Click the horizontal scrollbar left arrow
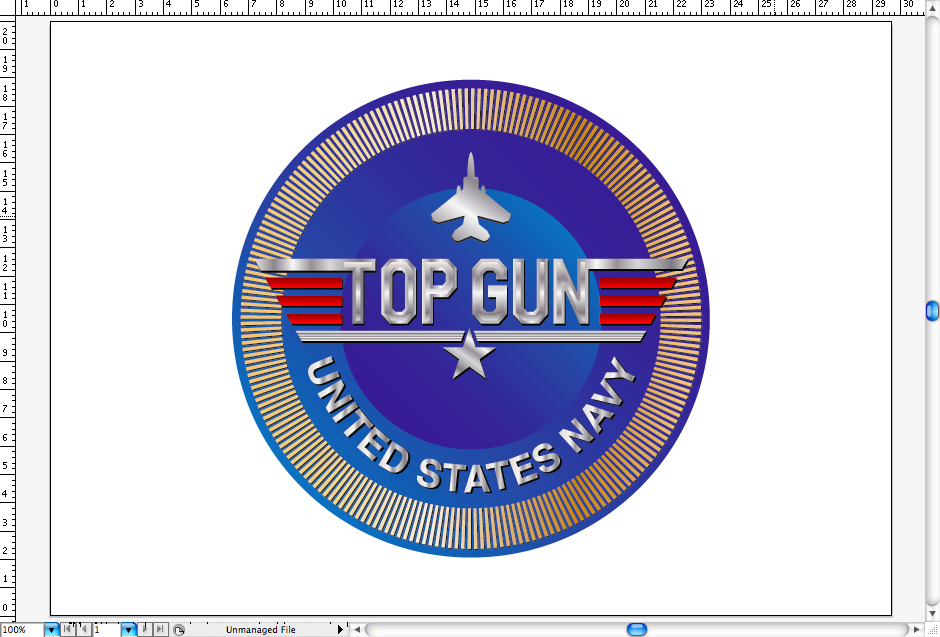Screen dimensions: 940x637 [x=357, y=630]
